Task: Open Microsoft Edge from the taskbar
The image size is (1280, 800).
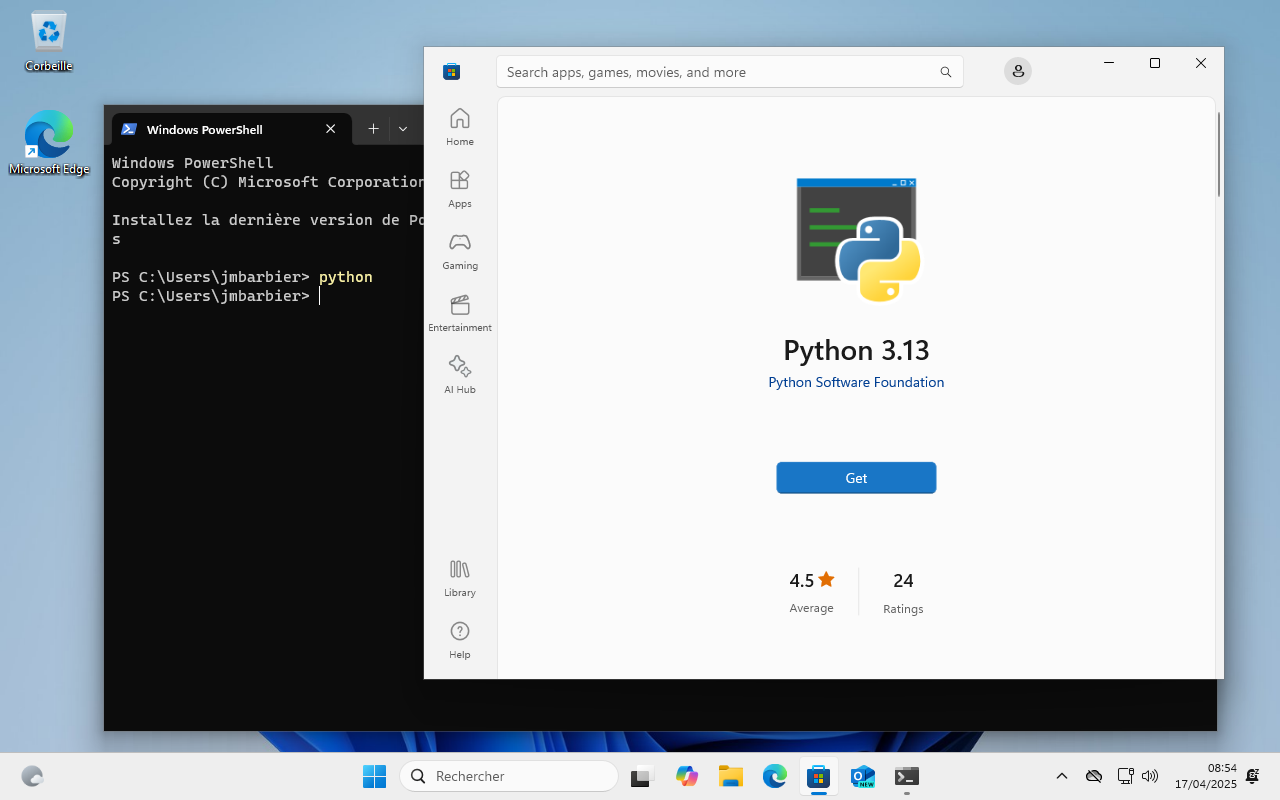Action: pos(775,776)
